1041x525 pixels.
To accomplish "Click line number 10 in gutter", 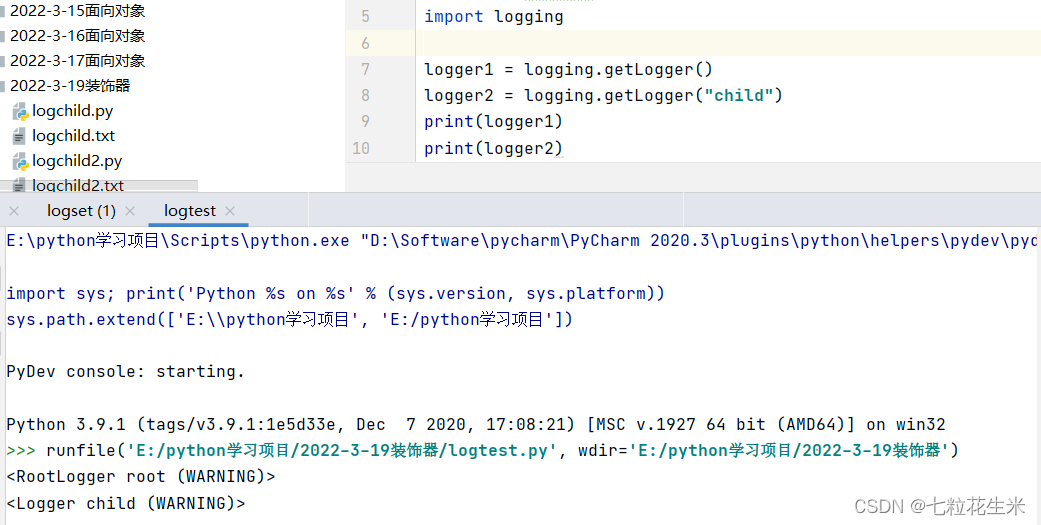I will coord(361,148).
